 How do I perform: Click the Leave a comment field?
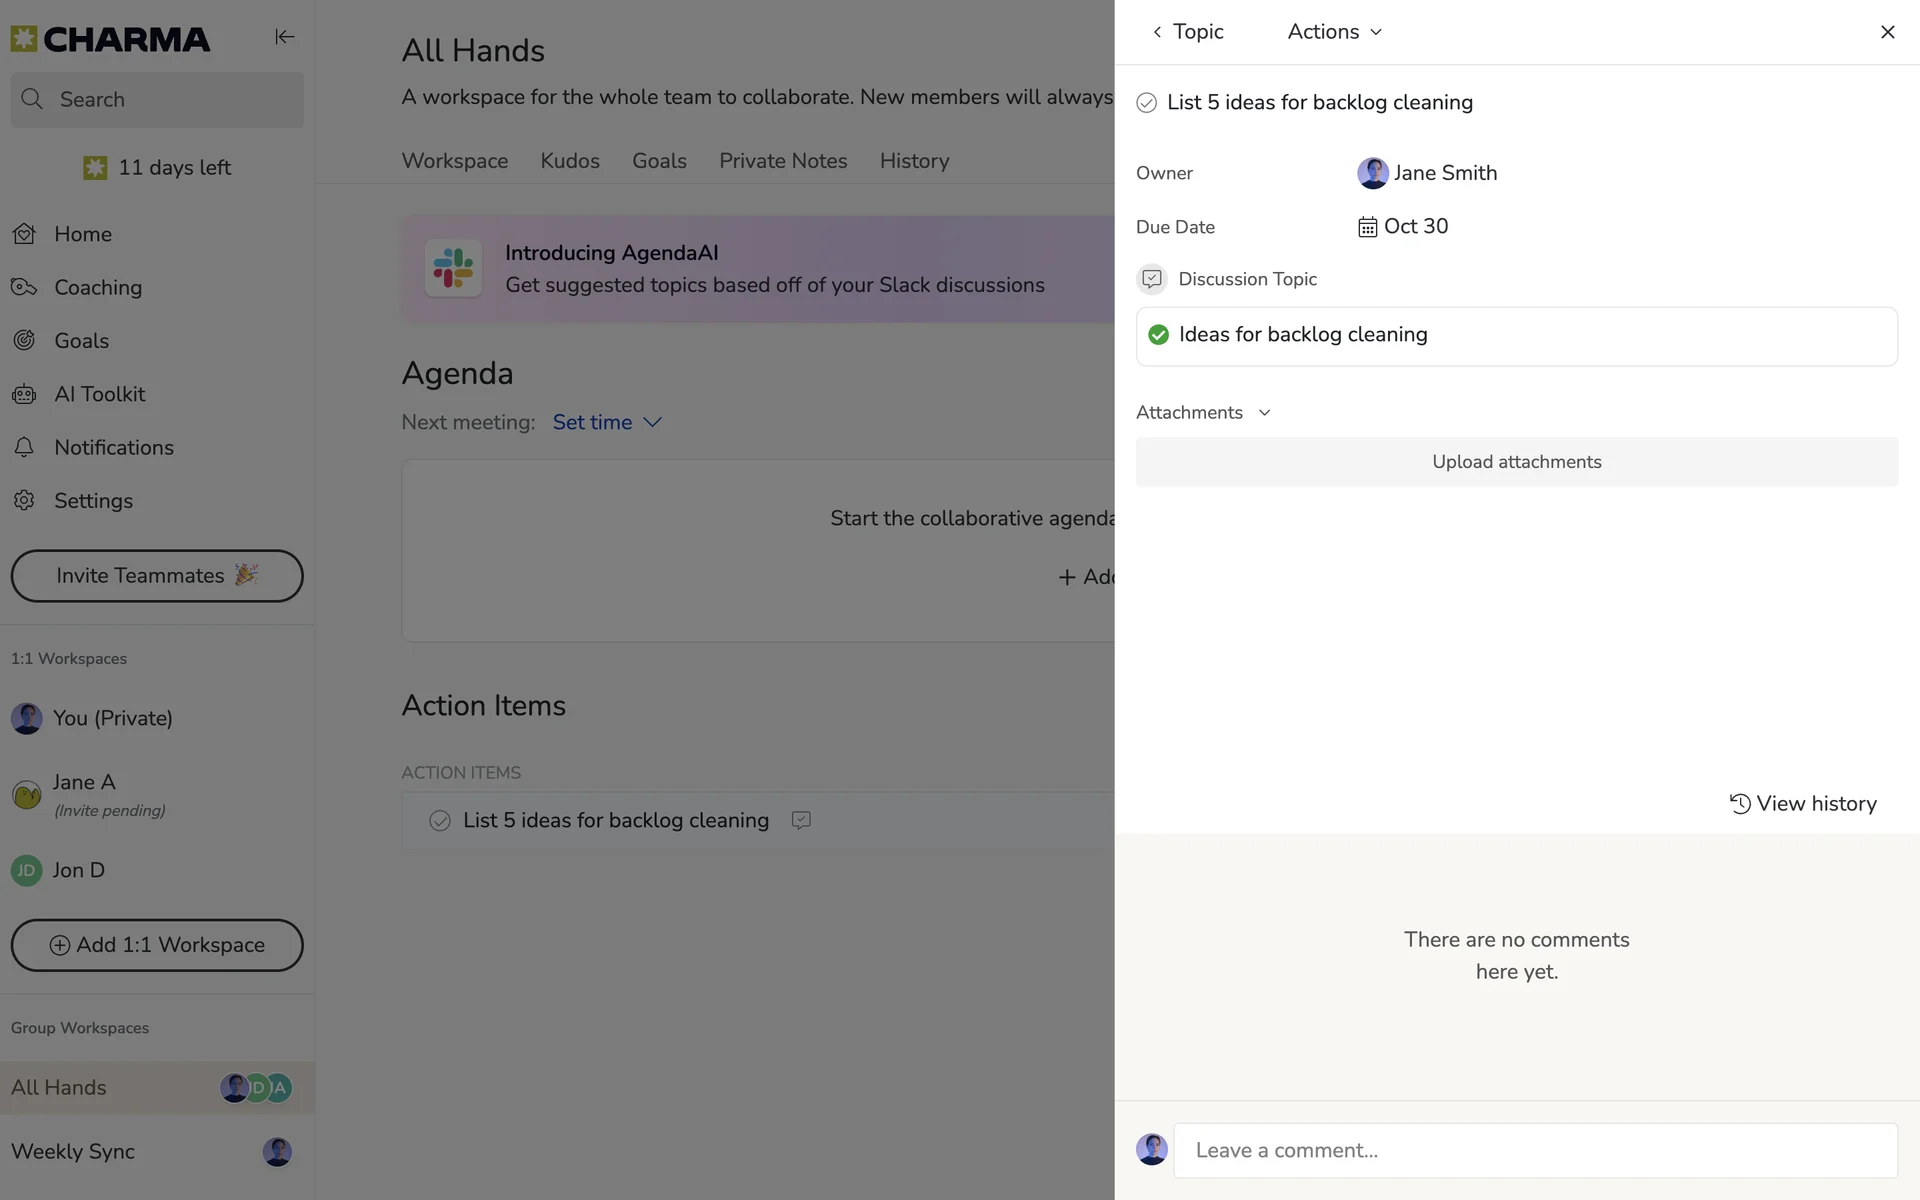click(1535, 1151)
